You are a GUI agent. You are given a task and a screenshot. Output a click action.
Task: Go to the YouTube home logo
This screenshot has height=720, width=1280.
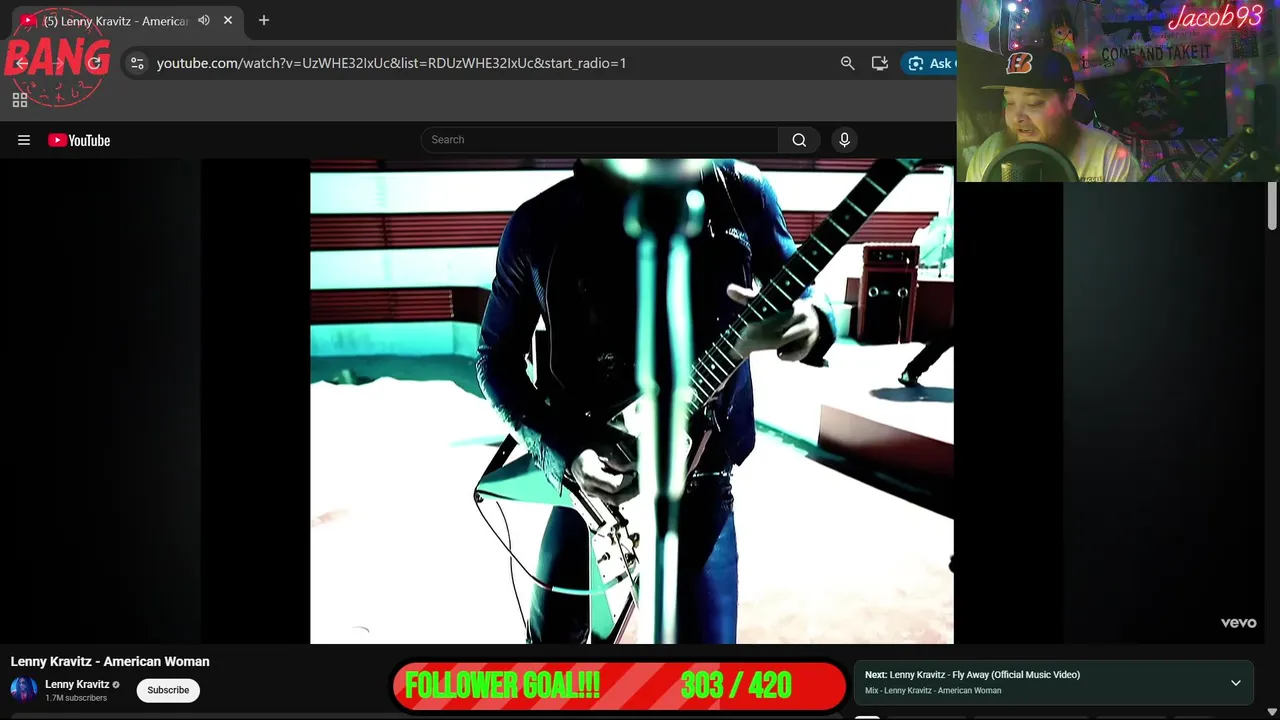point(79,140)
